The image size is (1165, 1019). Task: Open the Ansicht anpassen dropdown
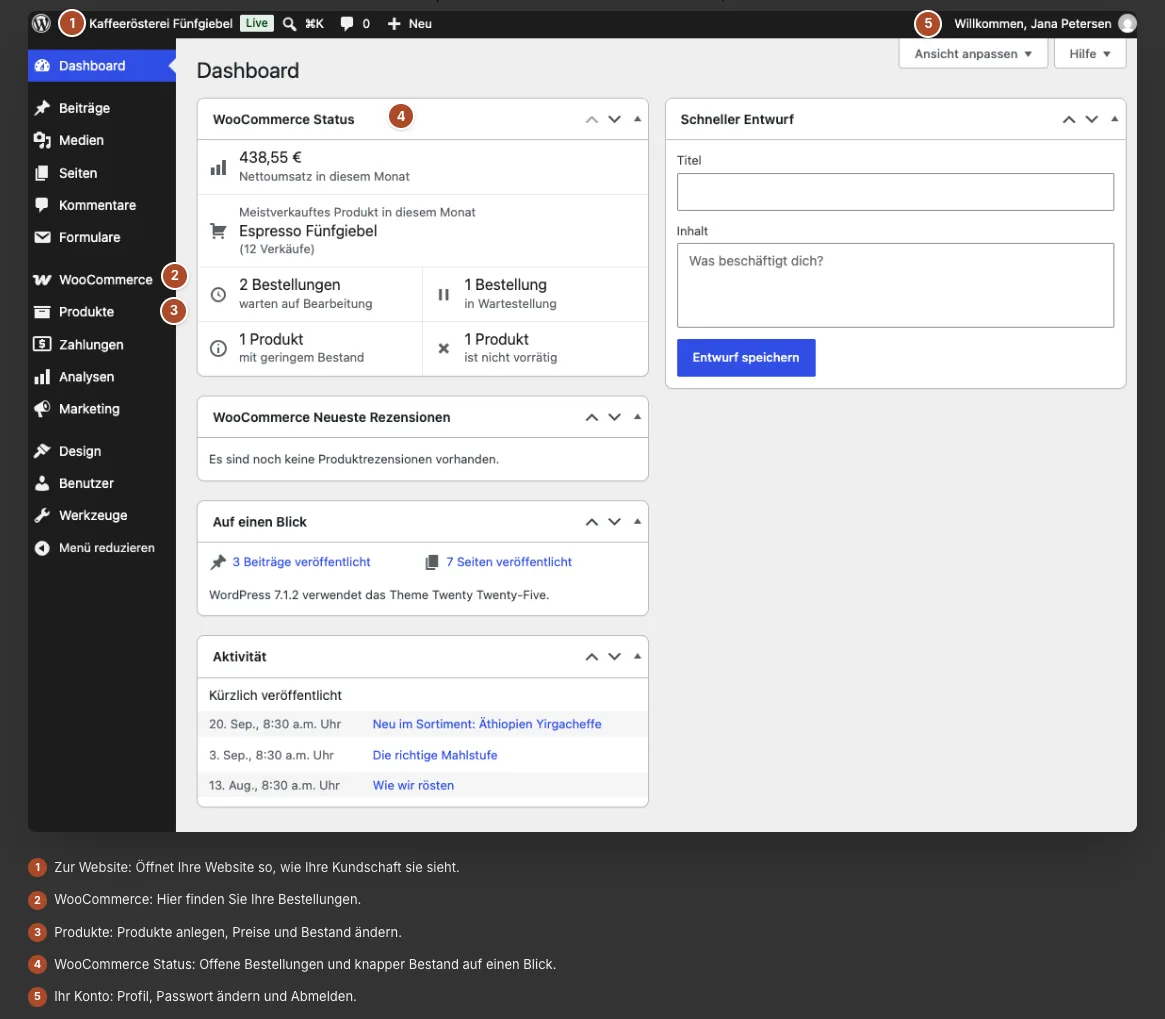pyautogui.click(x=973, y=54)
